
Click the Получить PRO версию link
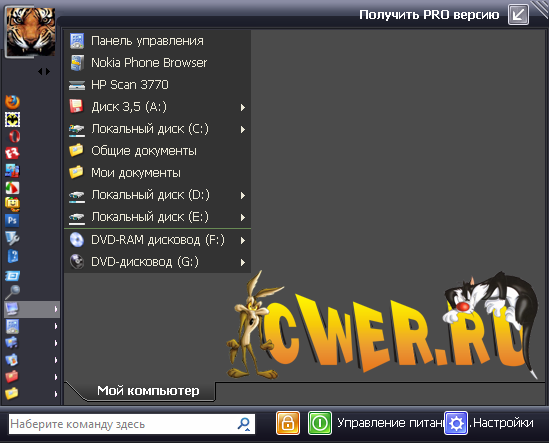point(429,15)
